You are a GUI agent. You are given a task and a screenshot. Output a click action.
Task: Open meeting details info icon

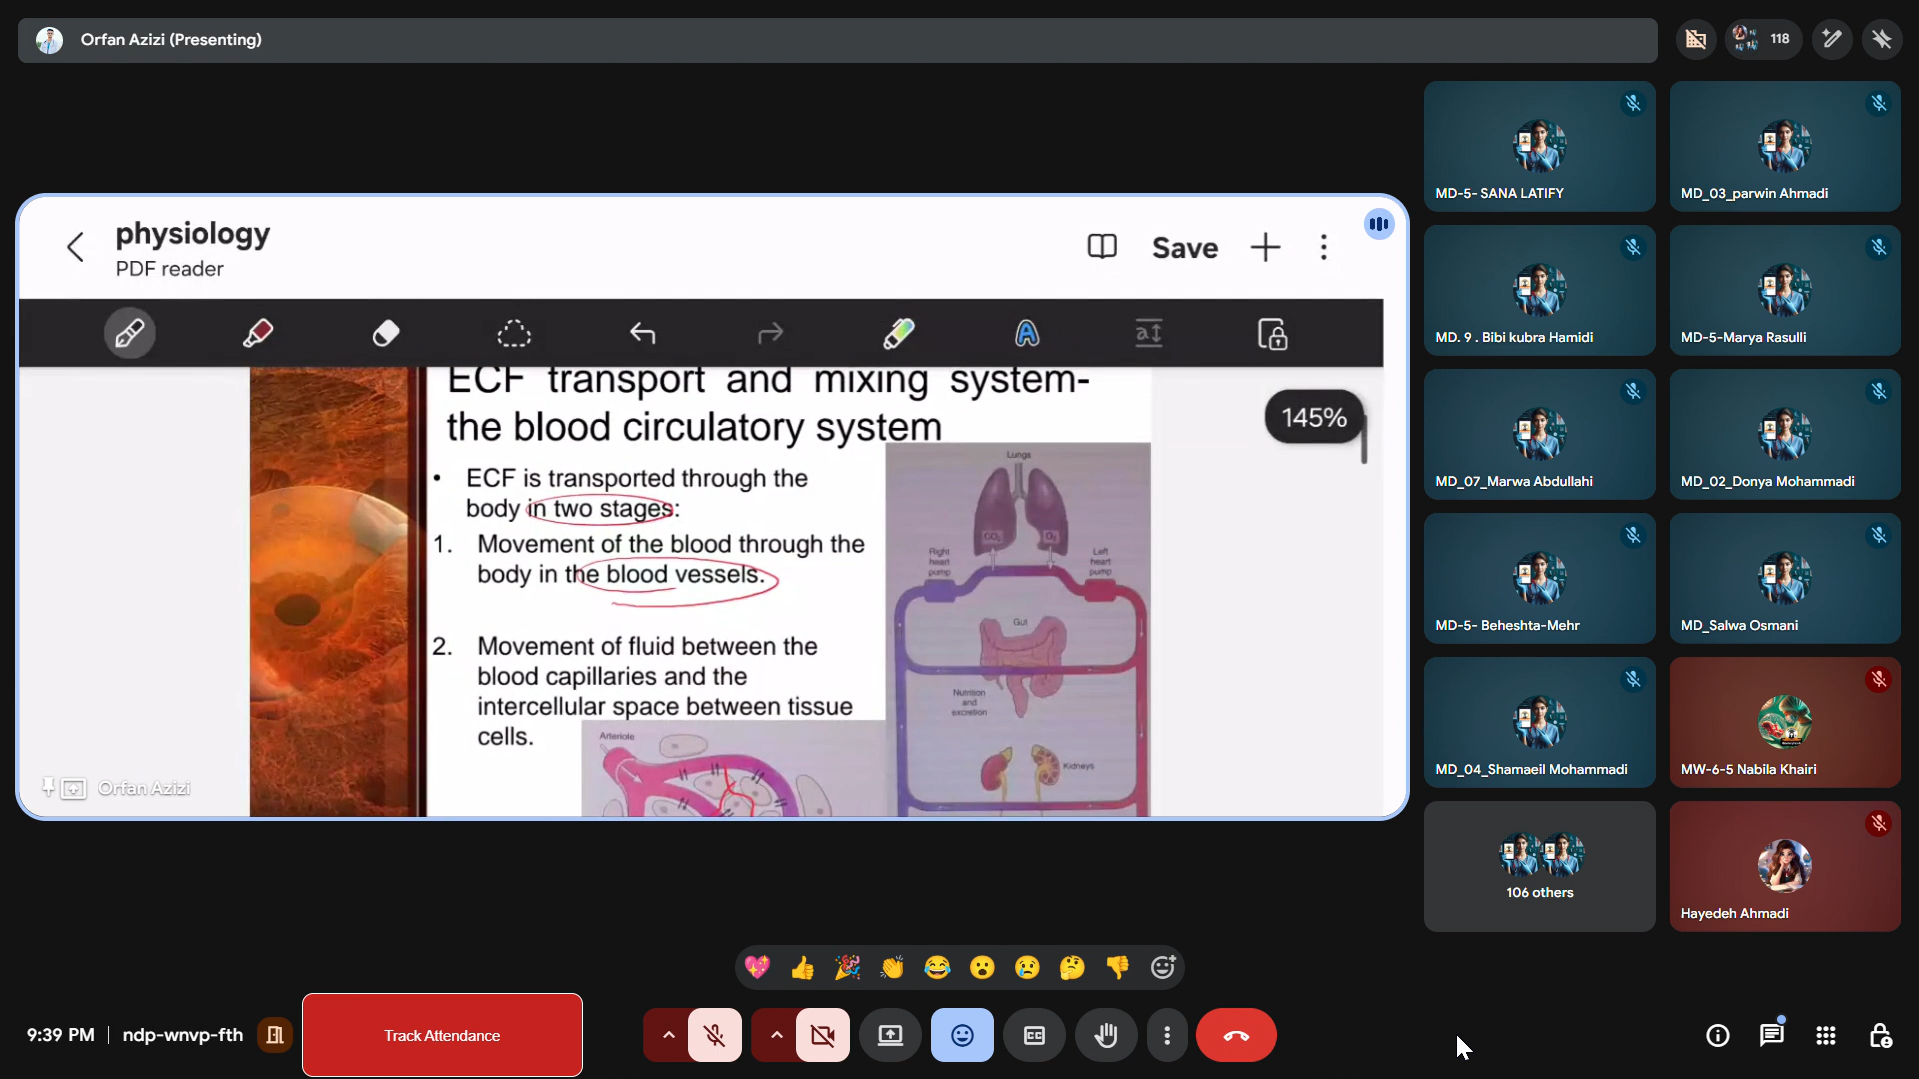1717,1035
